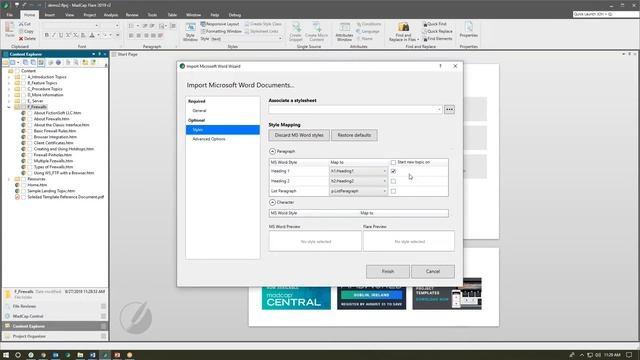Click the MadCap Flare application logo icon
Image resolution: width=640 pixels, height=360 pixels.
[x=6, y=5]
